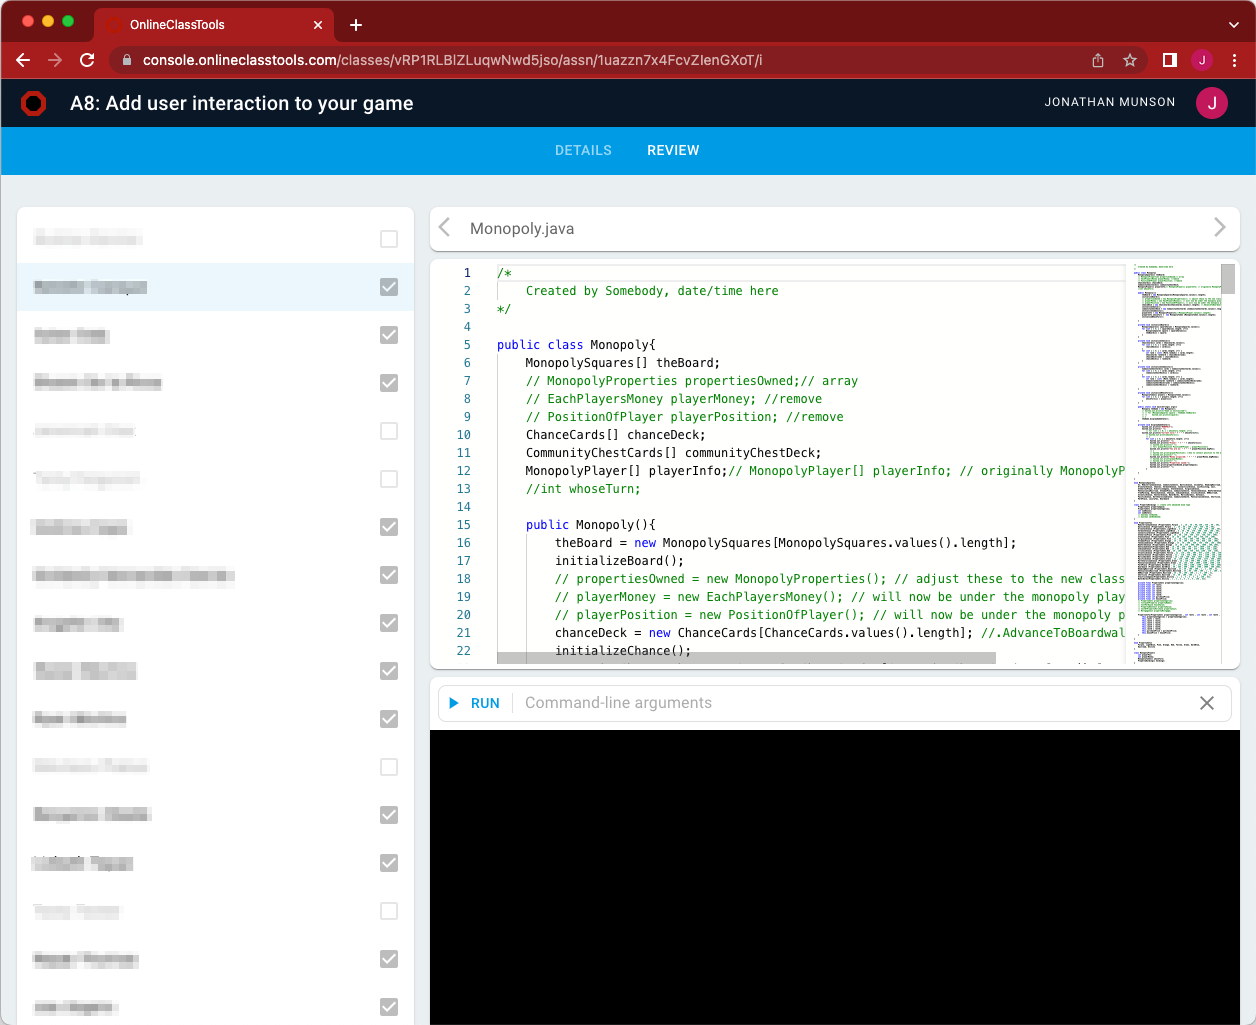Toggle checkbox of first student row
The image size is (1256, 1025).
(389, 239)
